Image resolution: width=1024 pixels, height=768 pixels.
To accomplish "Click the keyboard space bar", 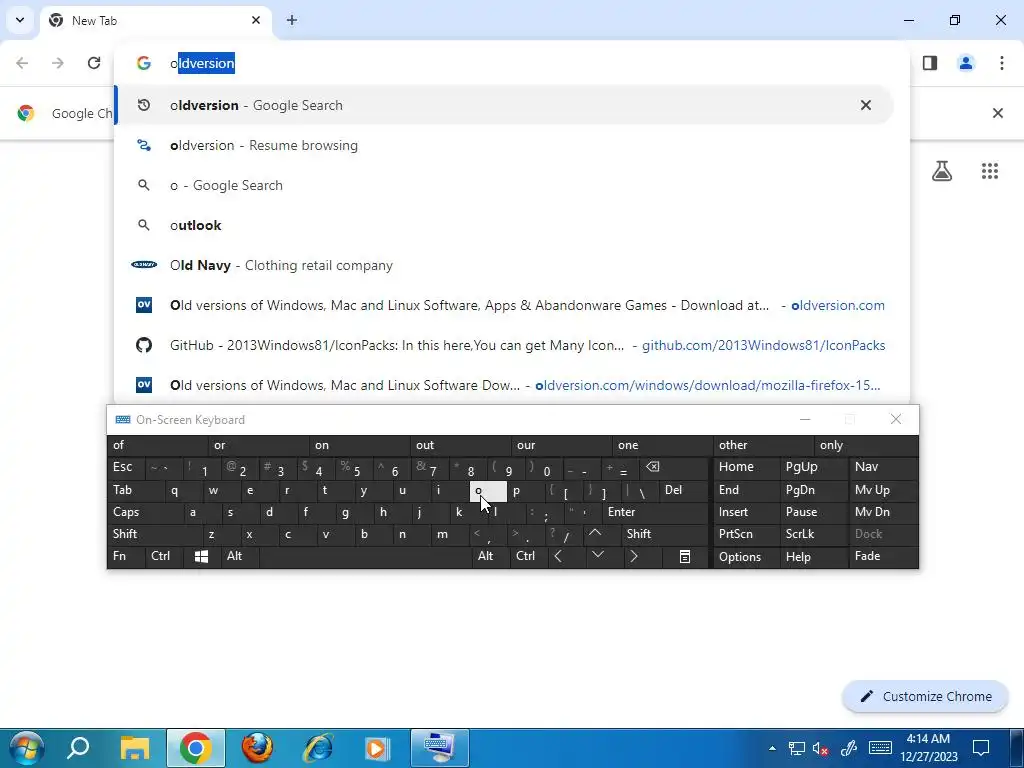I will 365,556.
